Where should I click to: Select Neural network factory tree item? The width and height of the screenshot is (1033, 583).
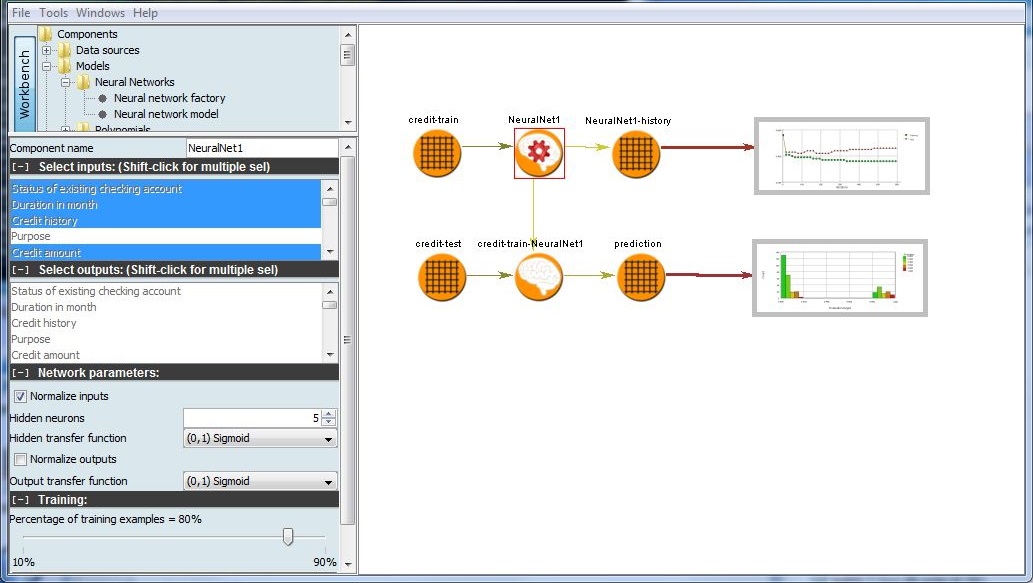[169, 98]
